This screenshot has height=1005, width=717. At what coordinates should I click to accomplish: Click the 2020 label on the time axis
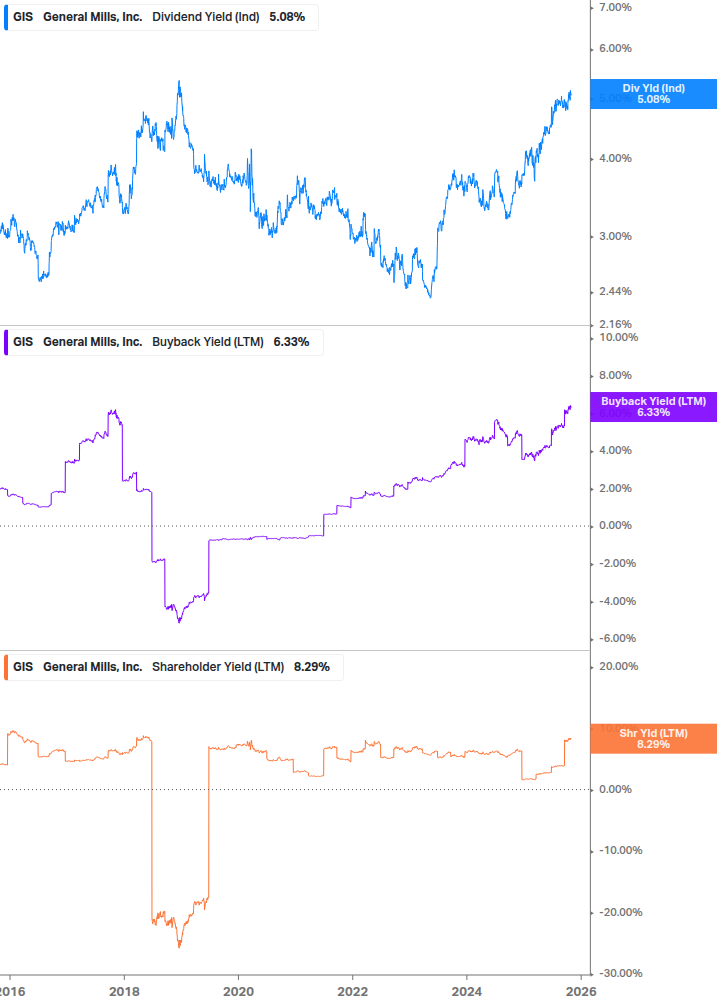point(238,992)
